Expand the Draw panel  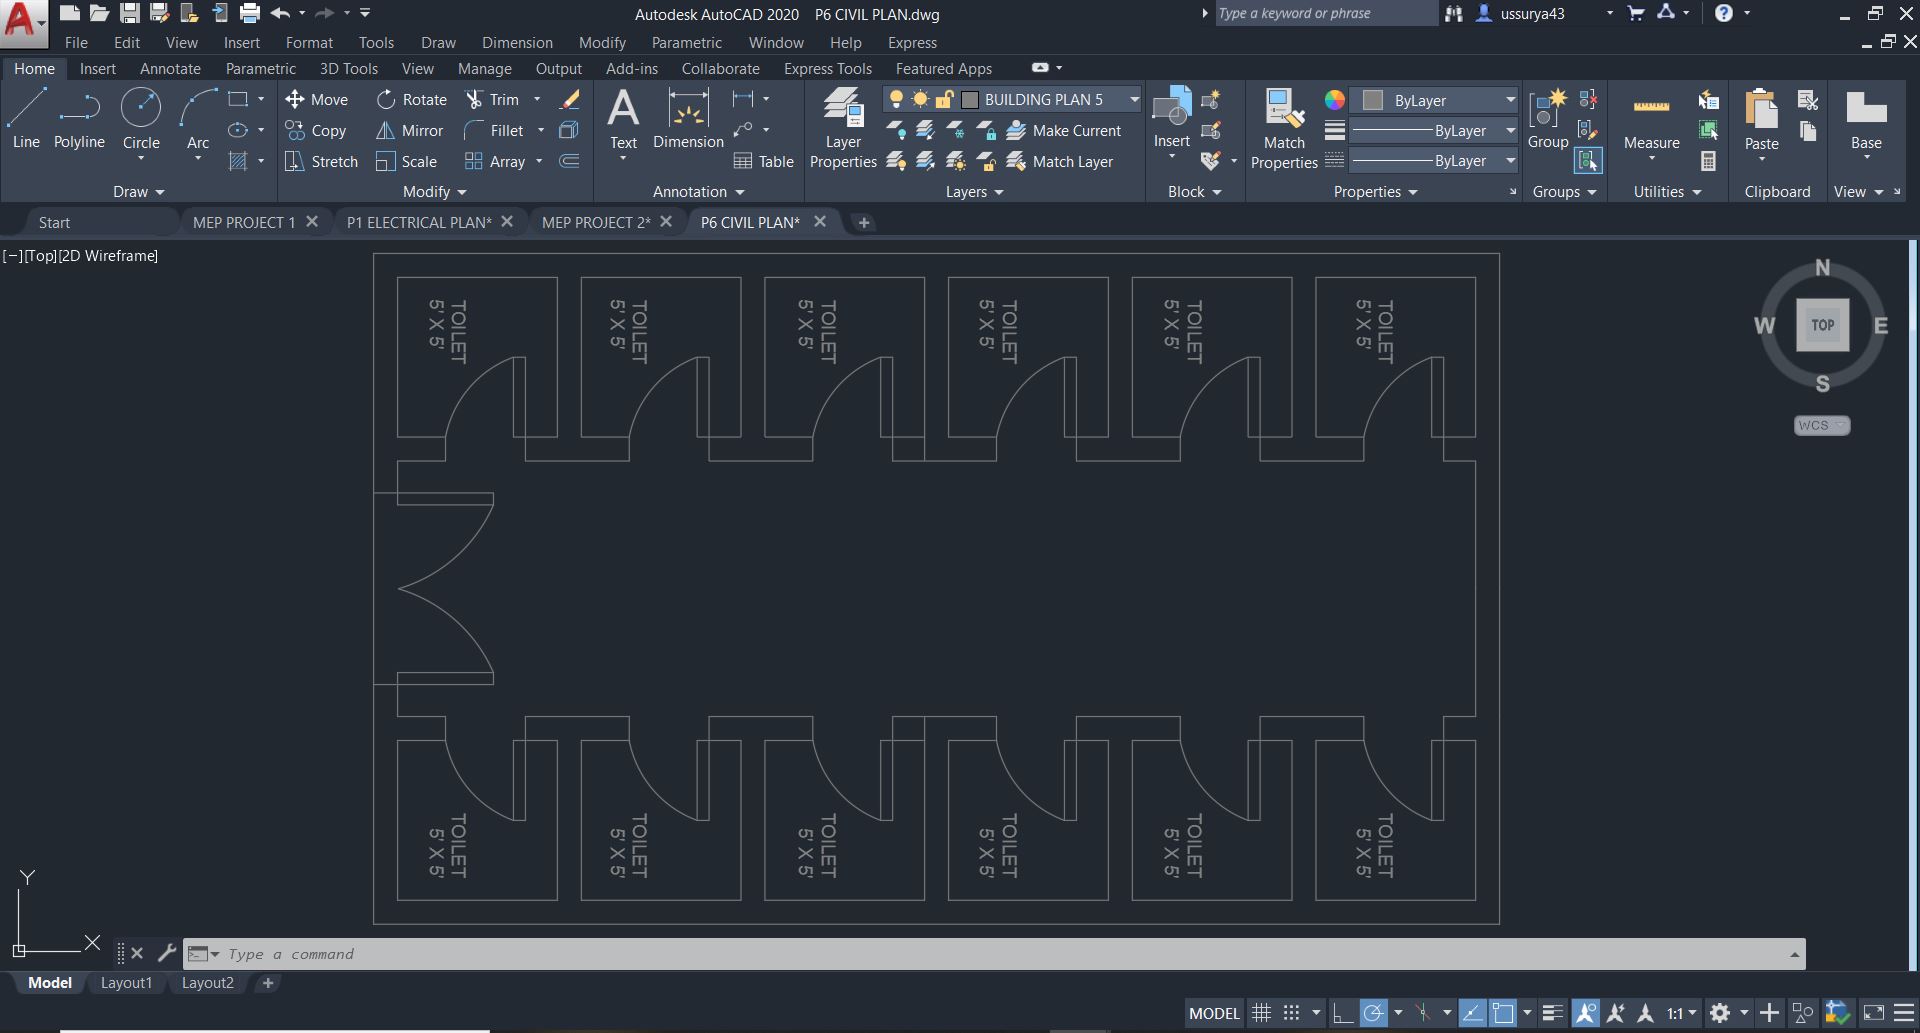[138, 191]
